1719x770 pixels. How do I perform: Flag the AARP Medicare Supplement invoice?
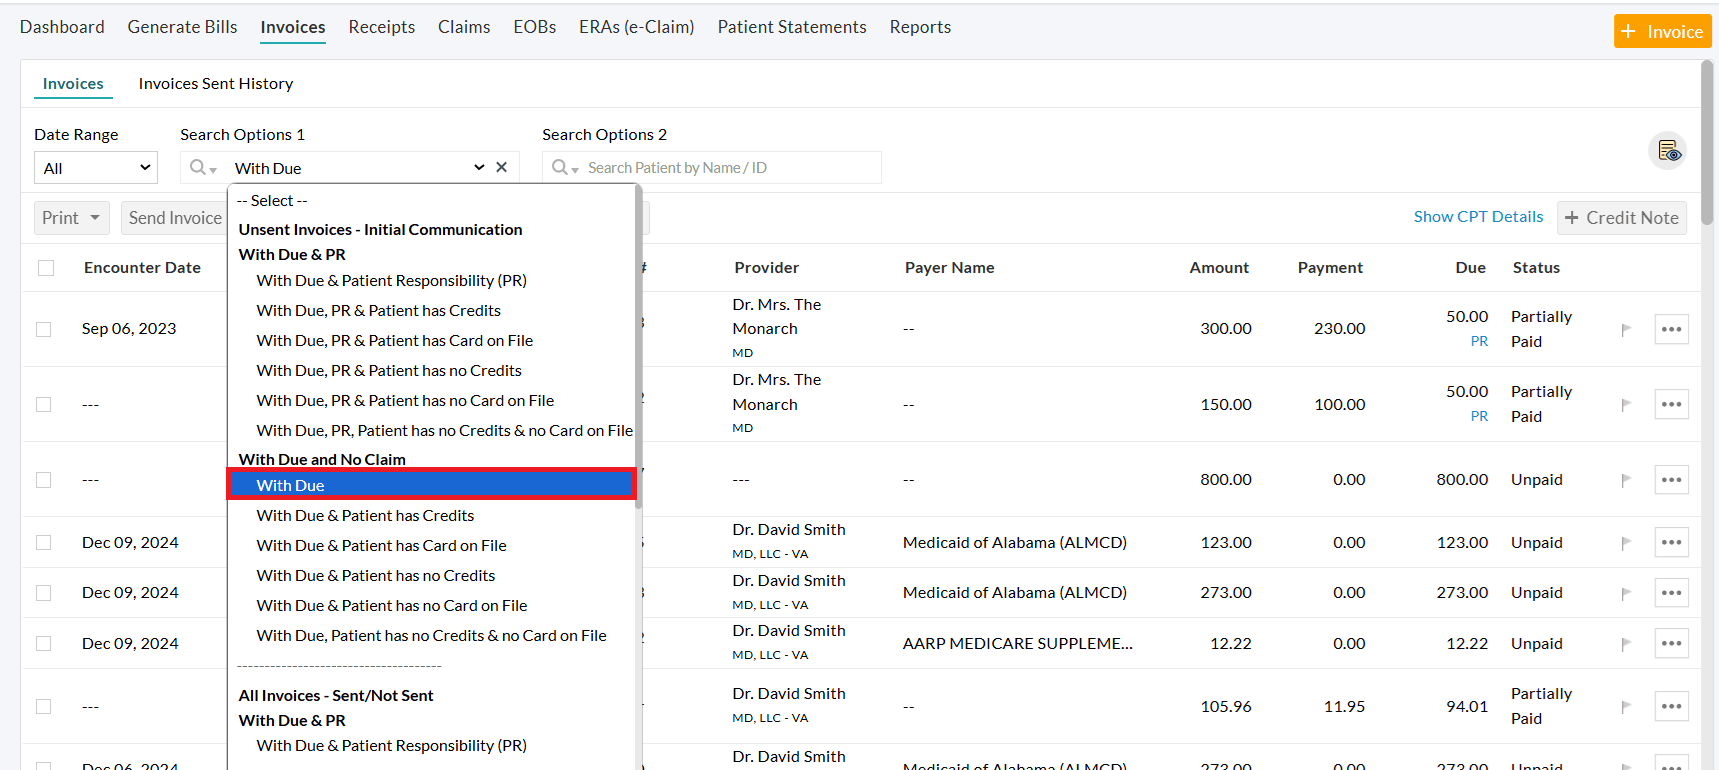tap(1626, 644)
